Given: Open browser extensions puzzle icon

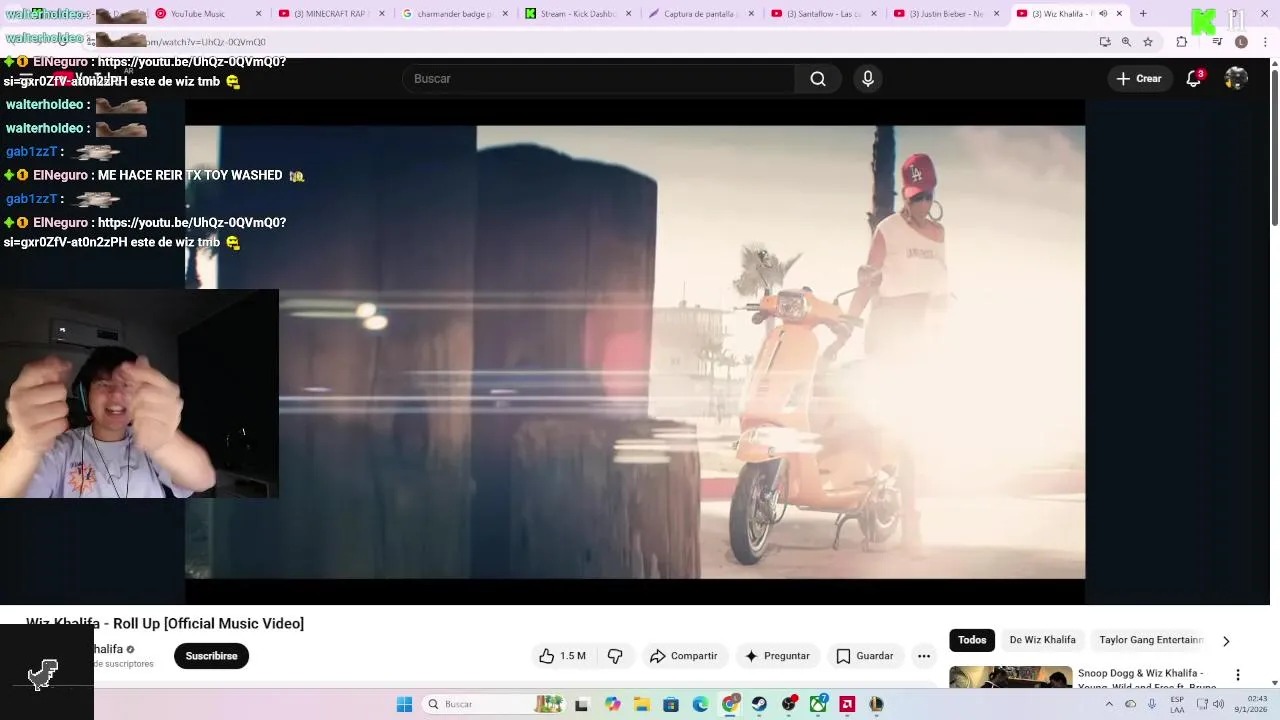Looking at the screenshot, I should tap(1182, 42).
